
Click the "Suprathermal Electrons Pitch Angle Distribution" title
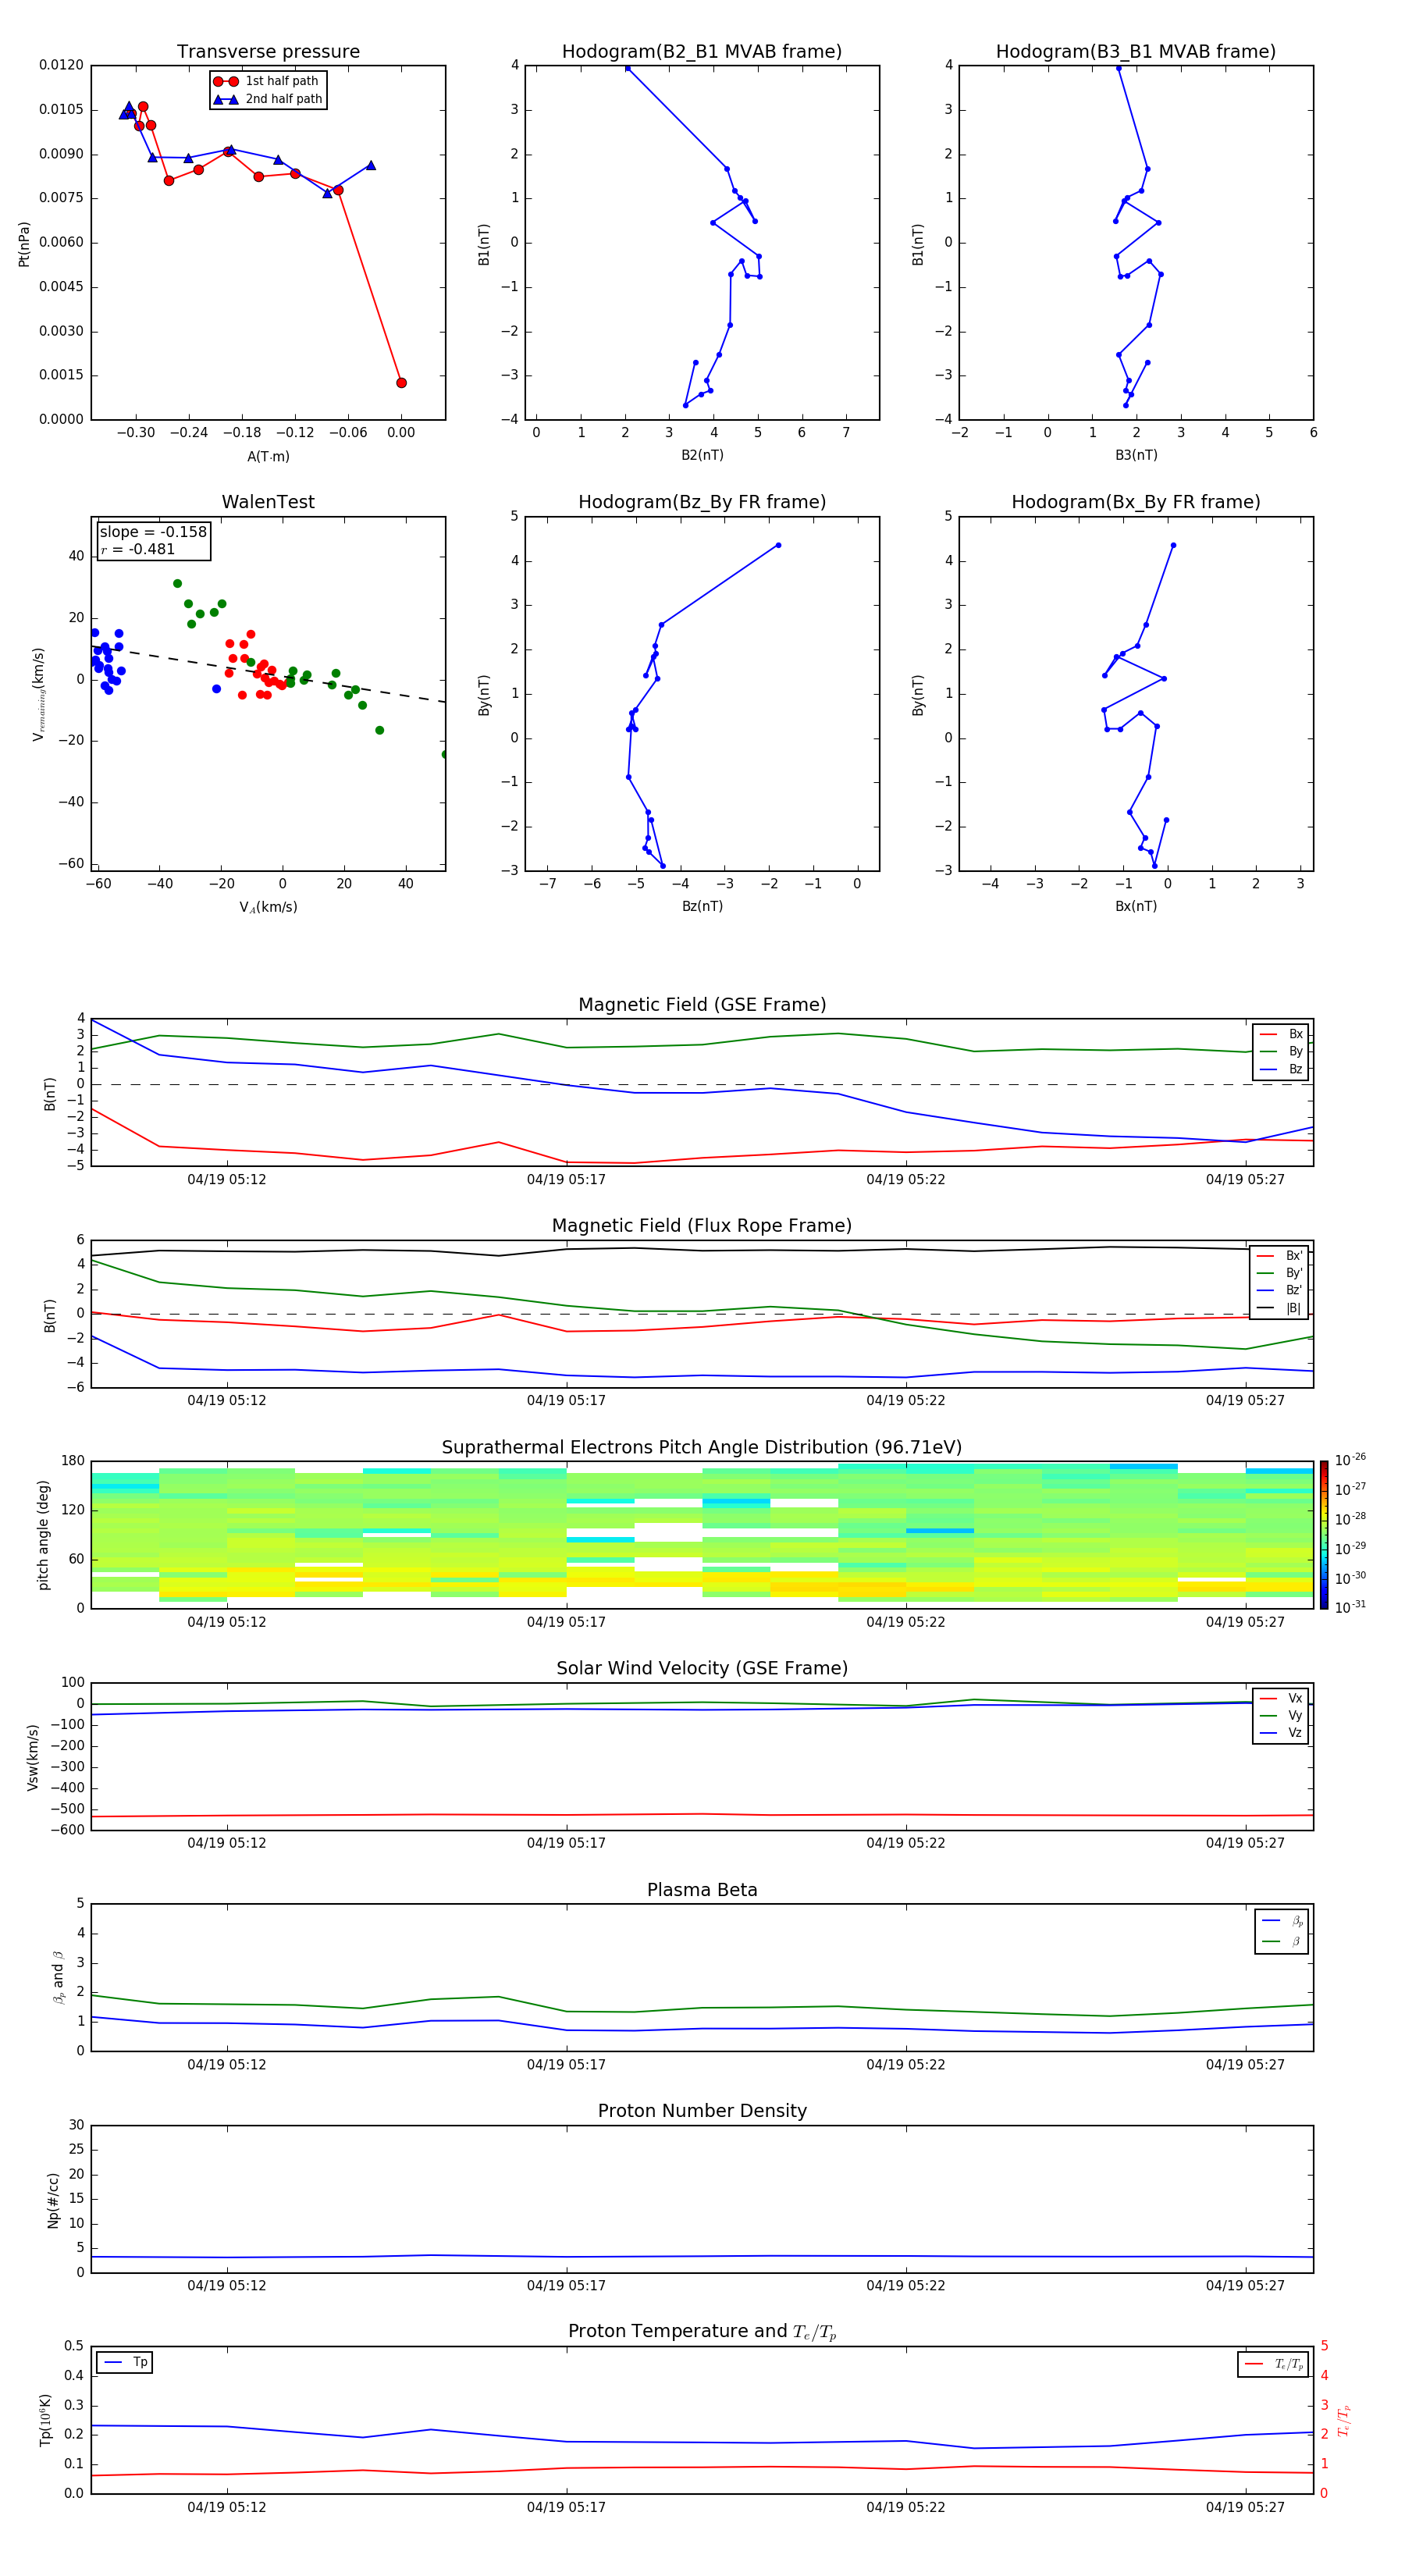point(702,1448)
